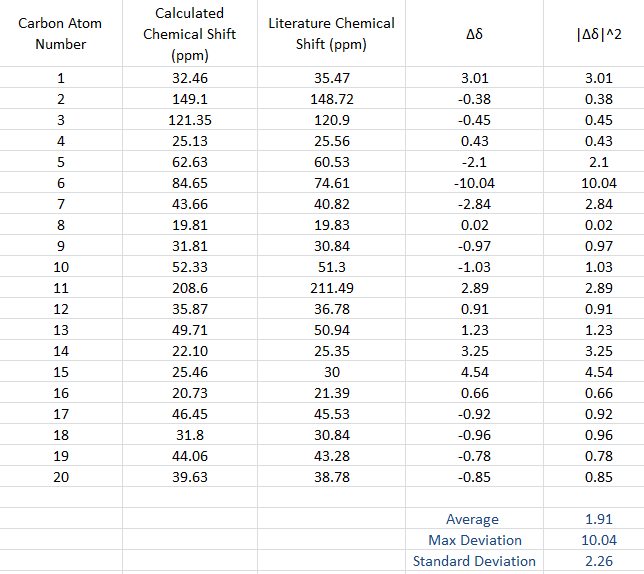Select calculated value 31.81 in row 9
The width and height of the screenshot is (644, 574).
pyautogui.click(x=190, y=246)
